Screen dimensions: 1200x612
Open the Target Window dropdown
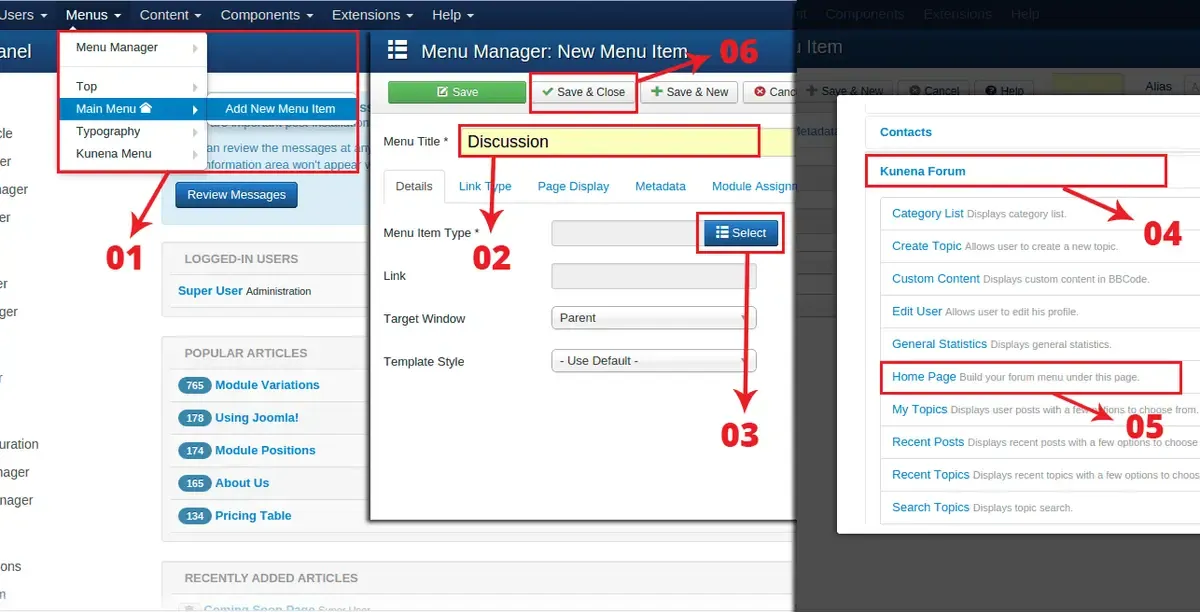(x=653, y=318)
